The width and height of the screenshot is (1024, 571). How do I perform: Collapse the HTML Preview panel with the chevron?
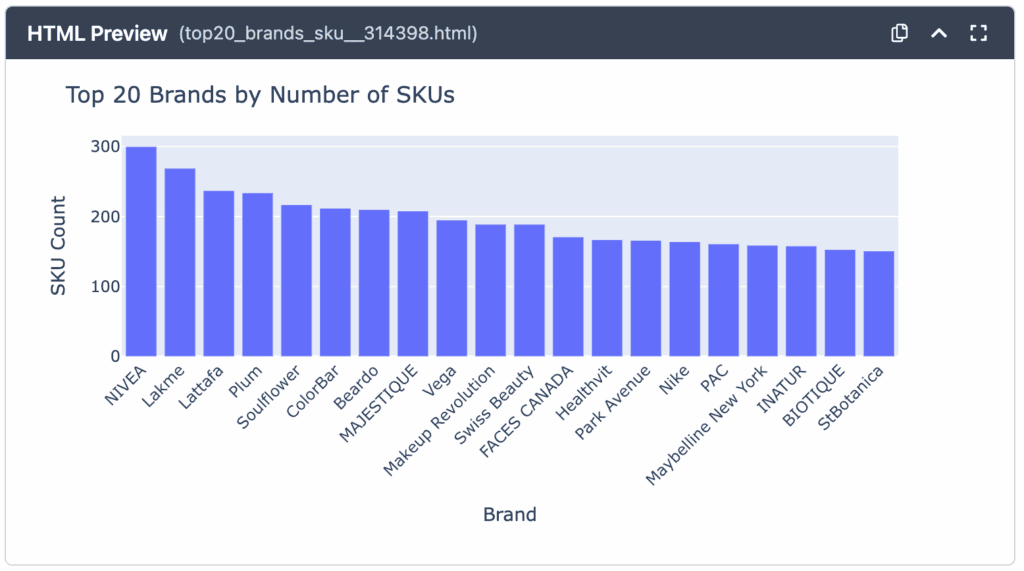(939, 33)
